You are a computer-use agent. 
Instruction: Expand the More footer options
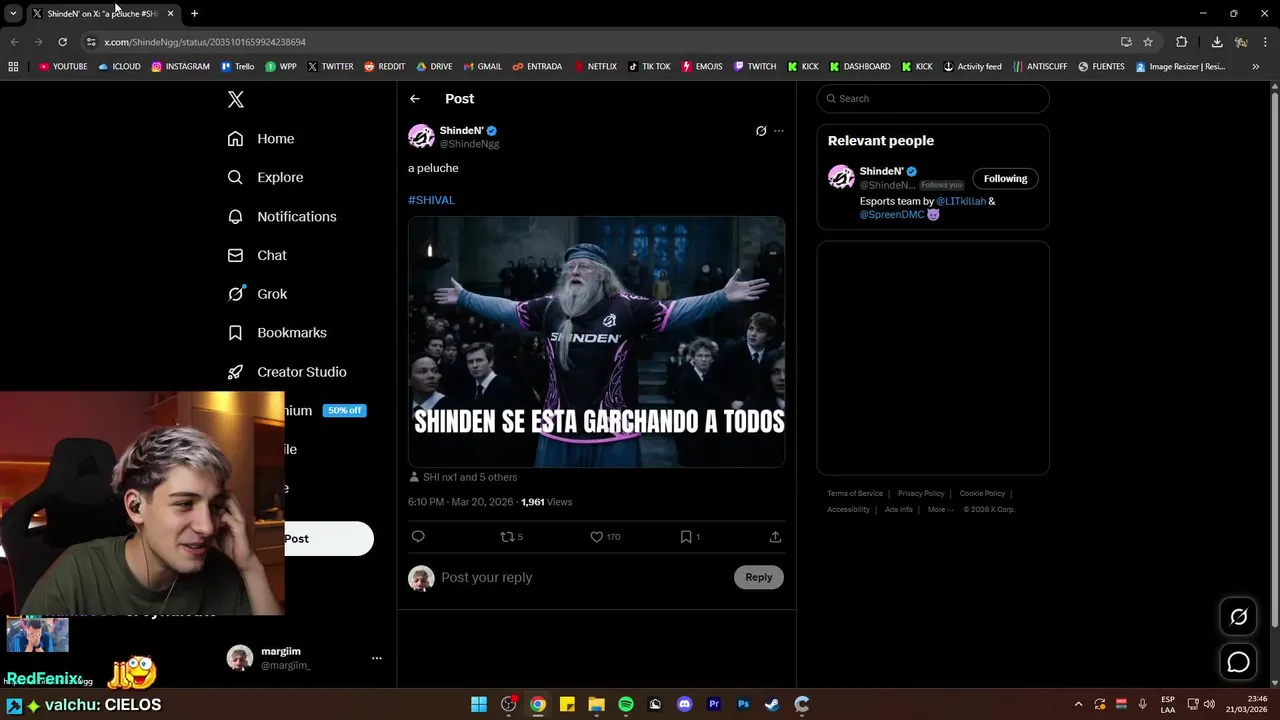[941, 509]
